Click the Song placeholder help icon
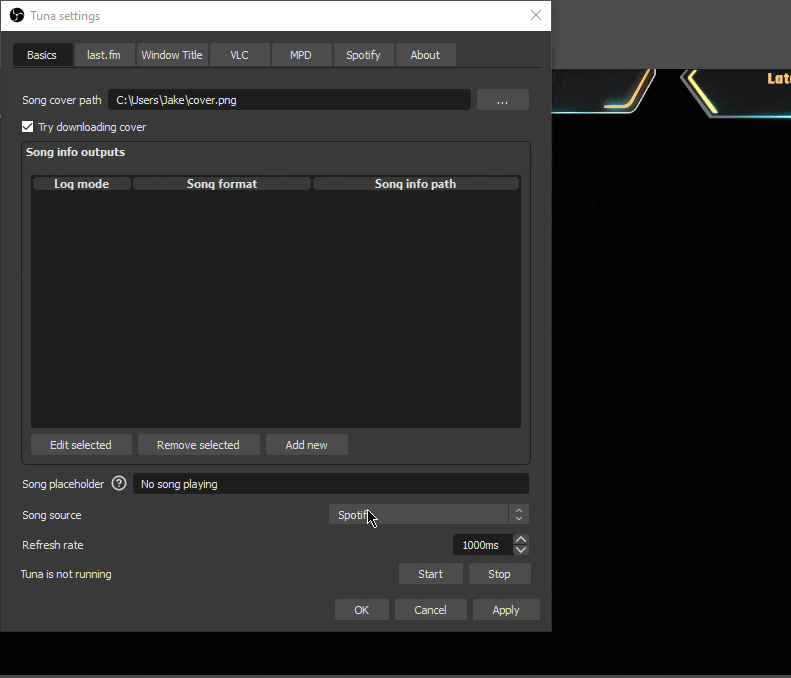 pos(119,484)
